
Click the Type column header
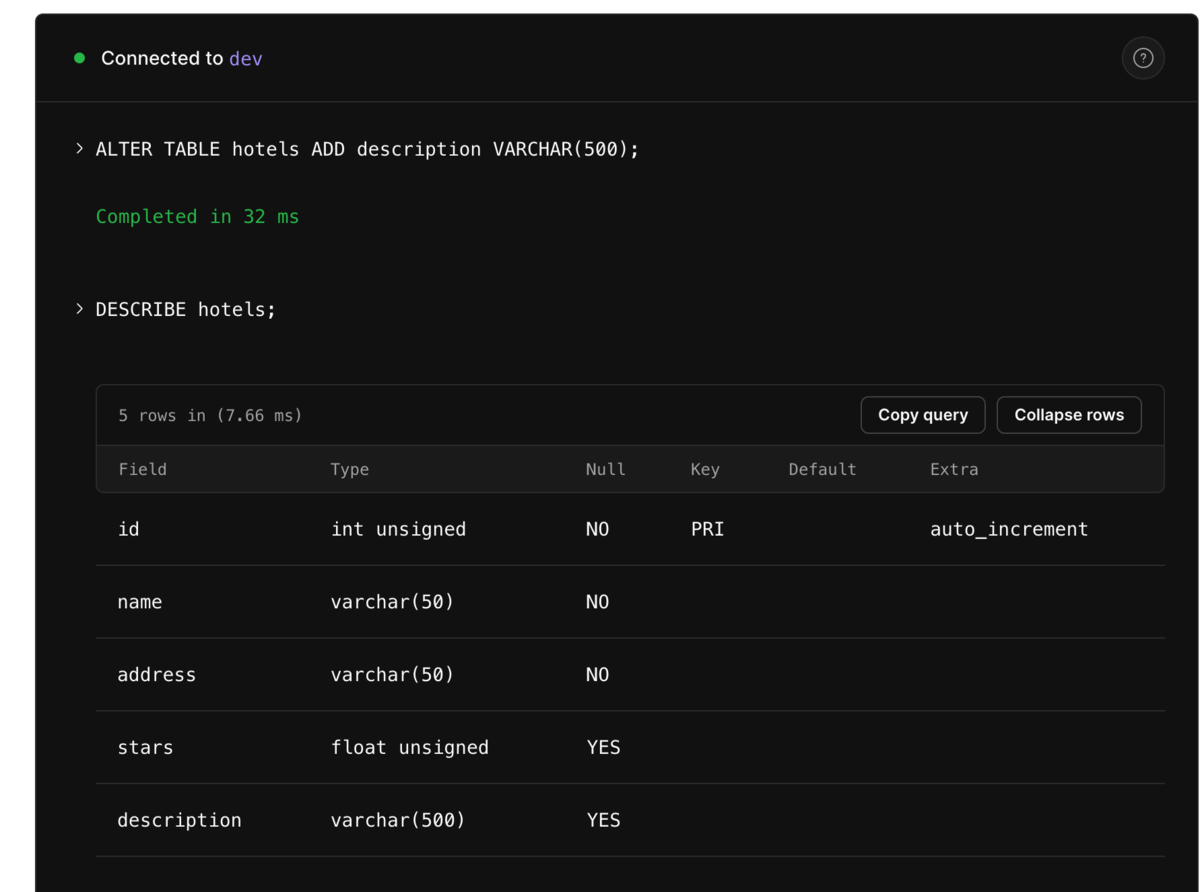point(350,469)
